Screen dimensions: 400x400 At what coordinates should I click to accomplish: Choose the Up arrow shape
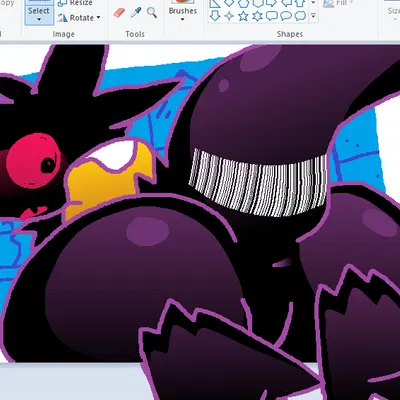[x=300, y=3]
